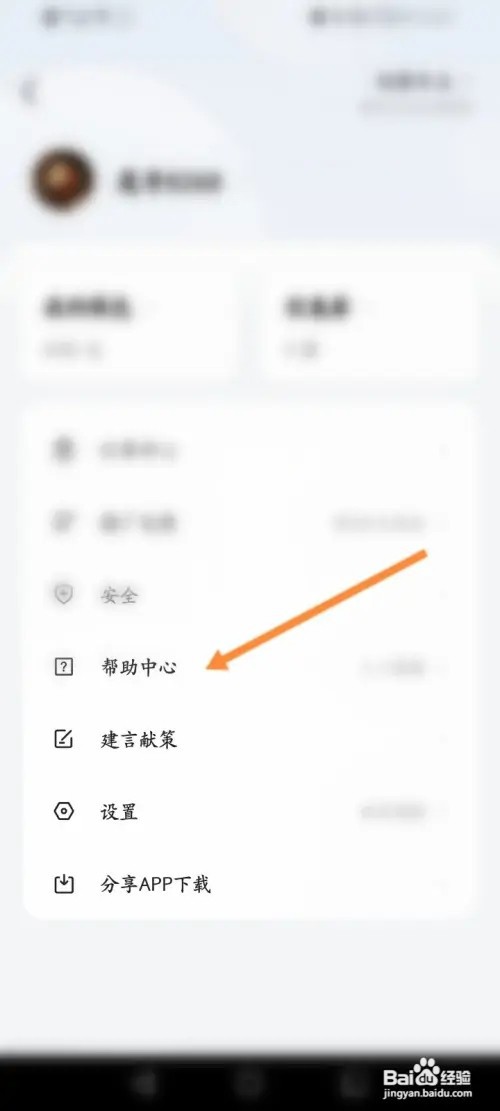The height and width of the screenshot is (1111, 500).
Task: Click the shield icon beside 安全
Action: (x=64, y=594)
